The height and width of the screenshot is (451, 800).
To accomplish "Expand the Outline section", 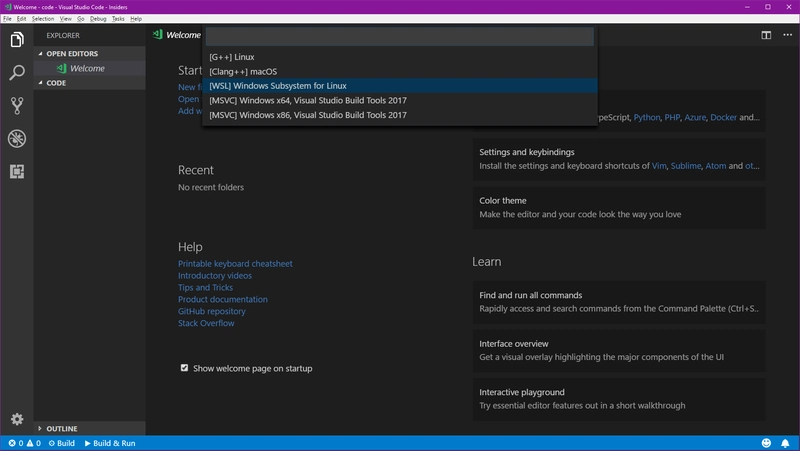I will pos(61,429).
